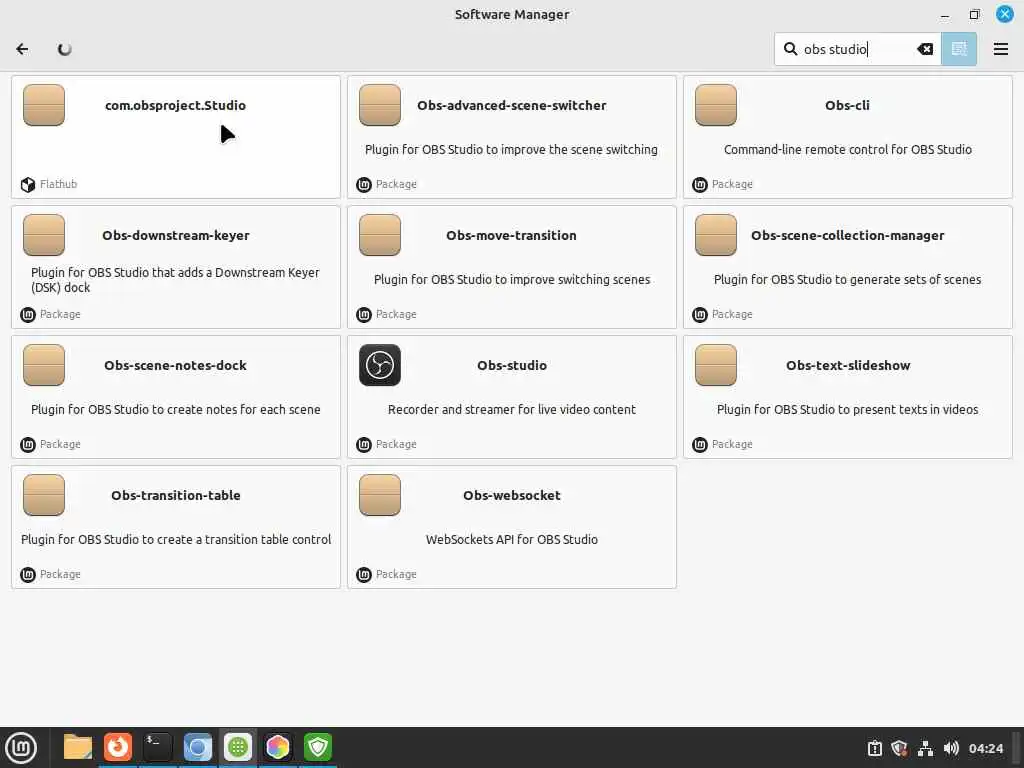Click the 04:24 clock in the tray
Viewport: 1024px width, 768px height.
click(x=985, y=748)
